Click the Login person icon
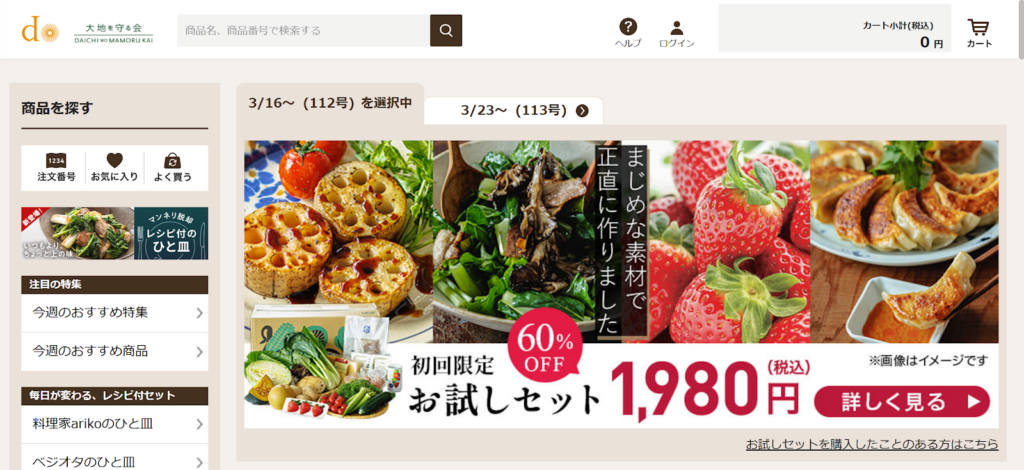This screenshot has height=470, width=1024. click(677, 27)
